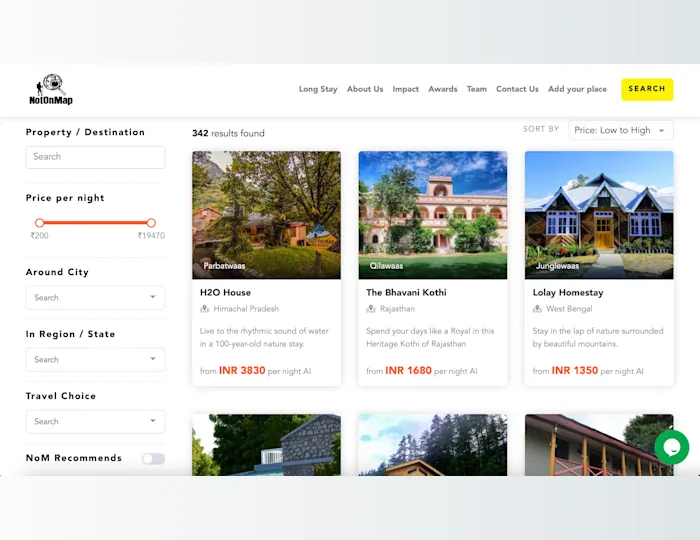Focus the Property / Destination search field
700x540 pixels.
tap(95, 157)
